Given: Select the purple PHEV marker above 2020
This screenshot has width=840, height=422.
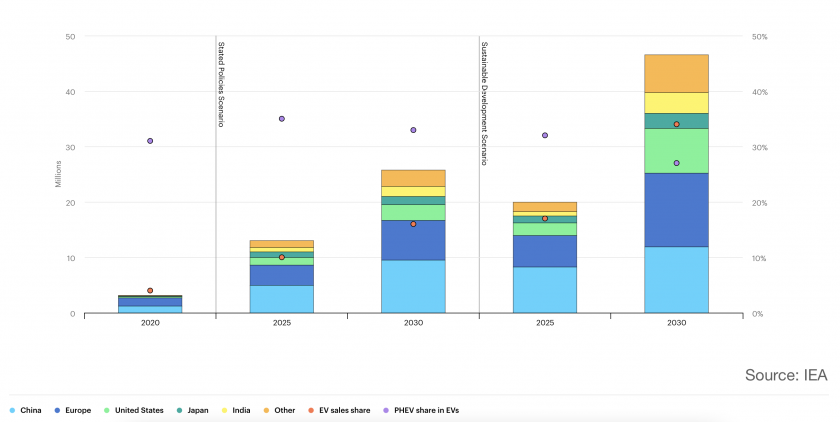Looking at the screenshot, I should [150, 141].
